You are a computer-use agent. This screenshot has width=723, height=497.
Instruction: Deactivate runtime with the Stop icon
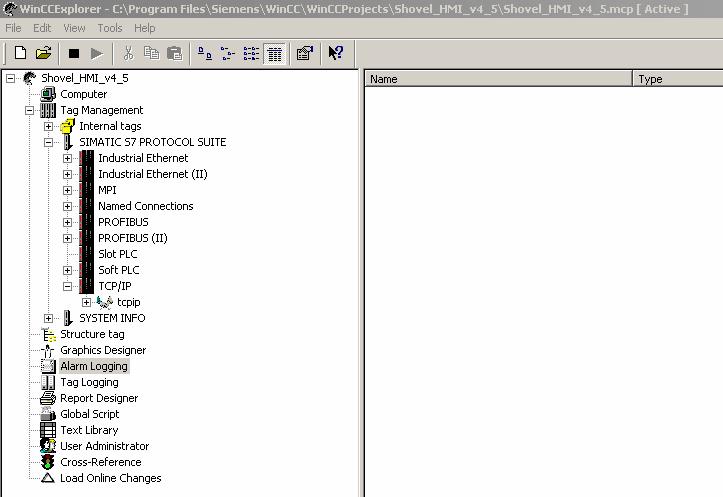[x=74, y=54]
